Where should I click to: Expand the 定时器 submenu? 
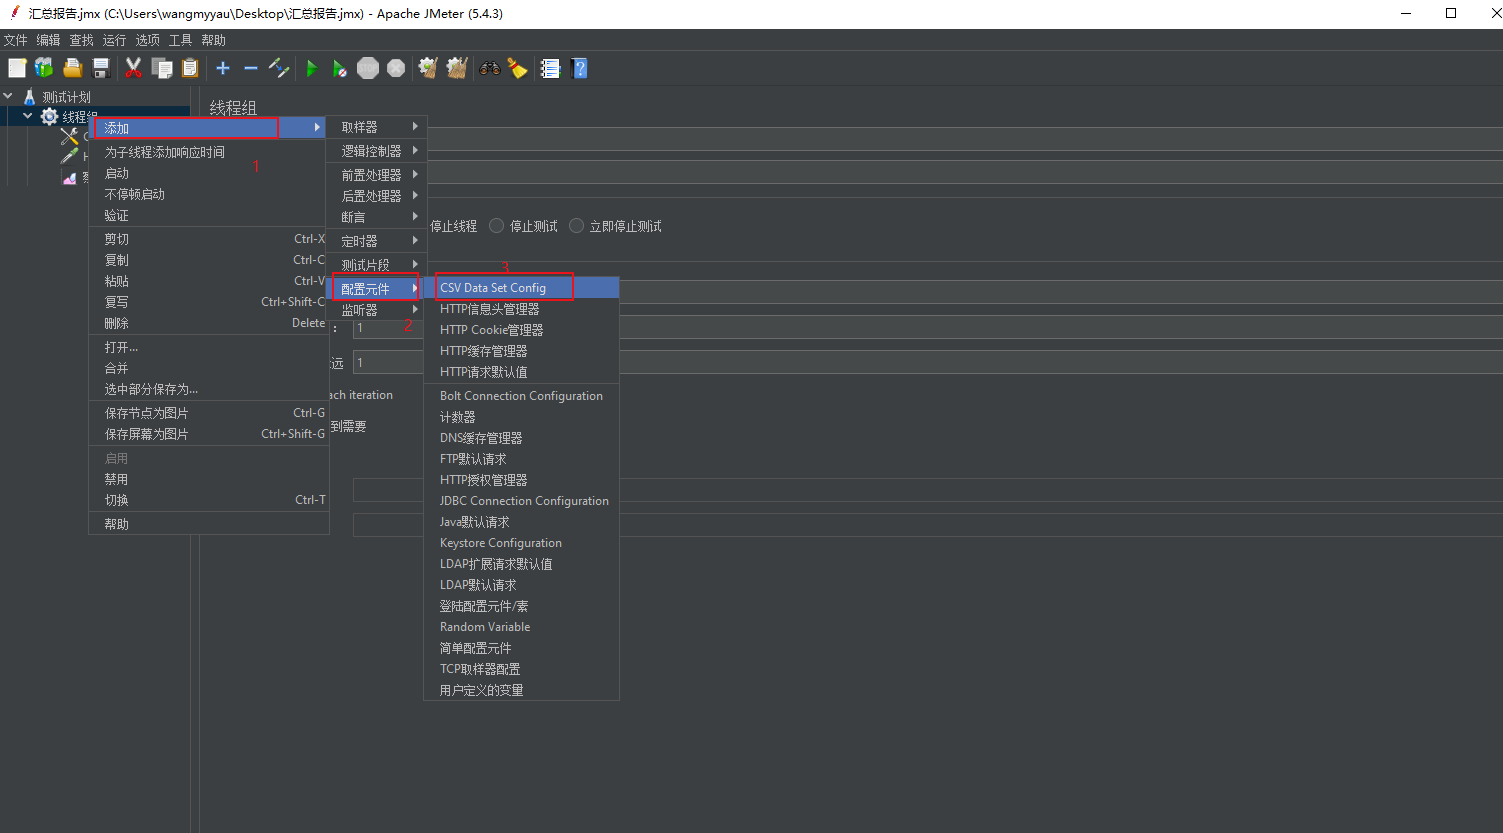[377, 241]
